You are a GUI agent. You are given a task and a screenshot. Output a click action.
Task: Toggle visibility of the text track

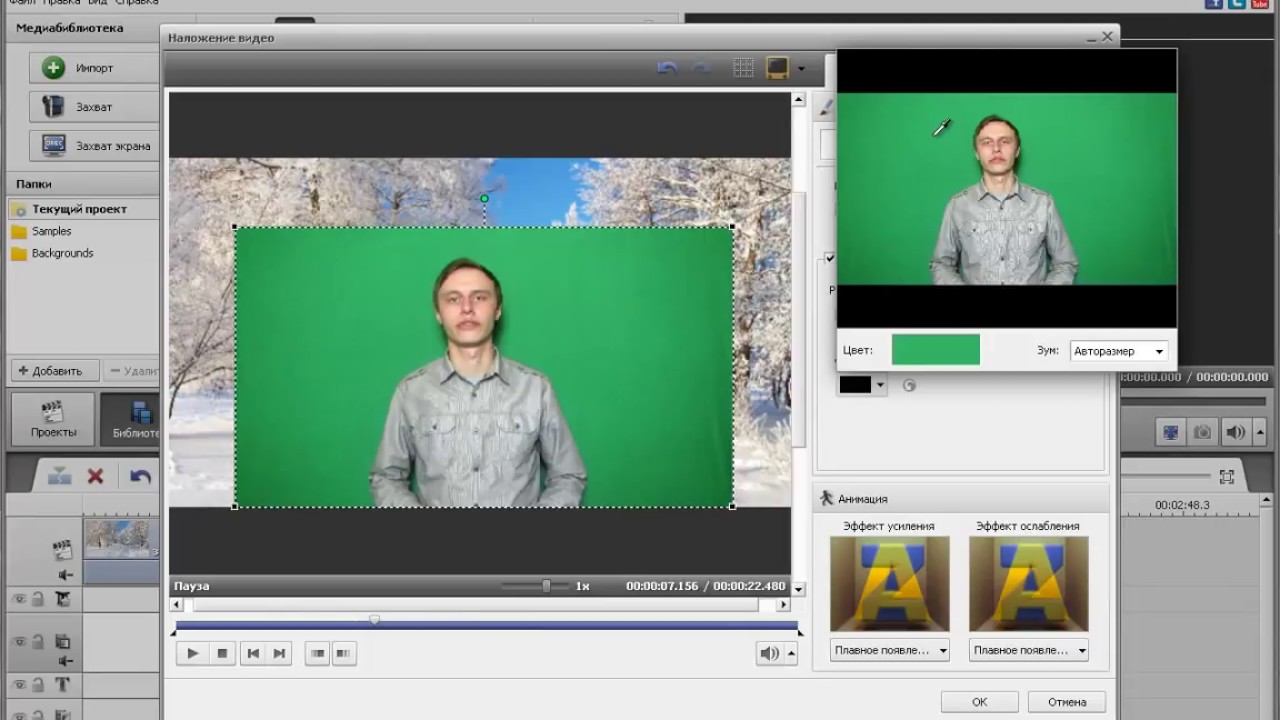[x=18, y=685]
